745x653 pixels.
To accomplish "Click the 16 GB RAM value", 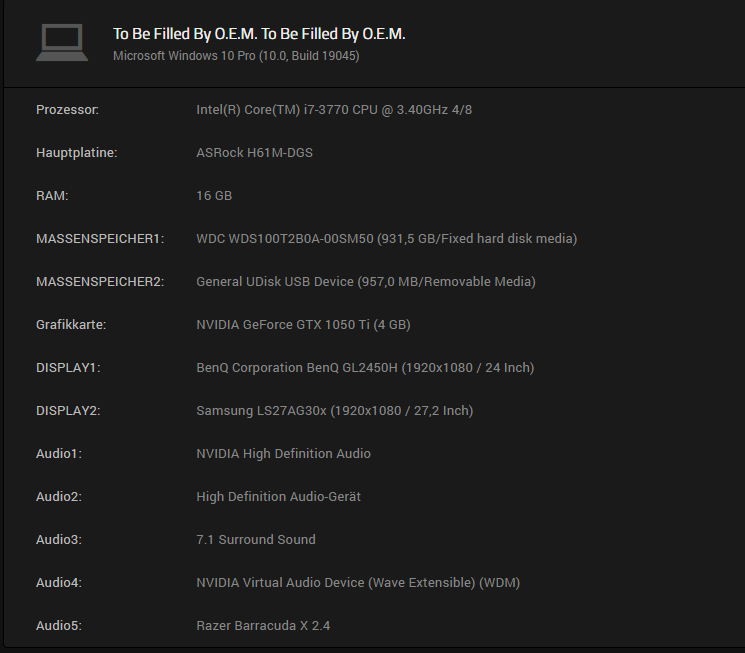I will click(x=214, y=196).
